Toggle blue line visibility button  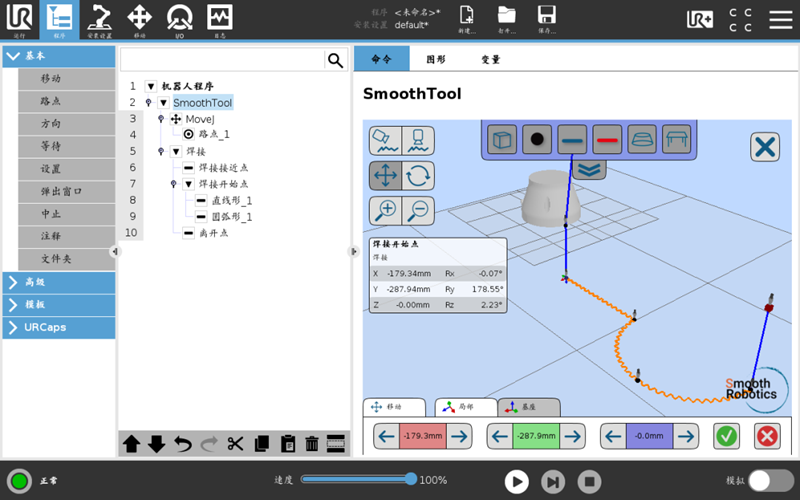(572, 139)
